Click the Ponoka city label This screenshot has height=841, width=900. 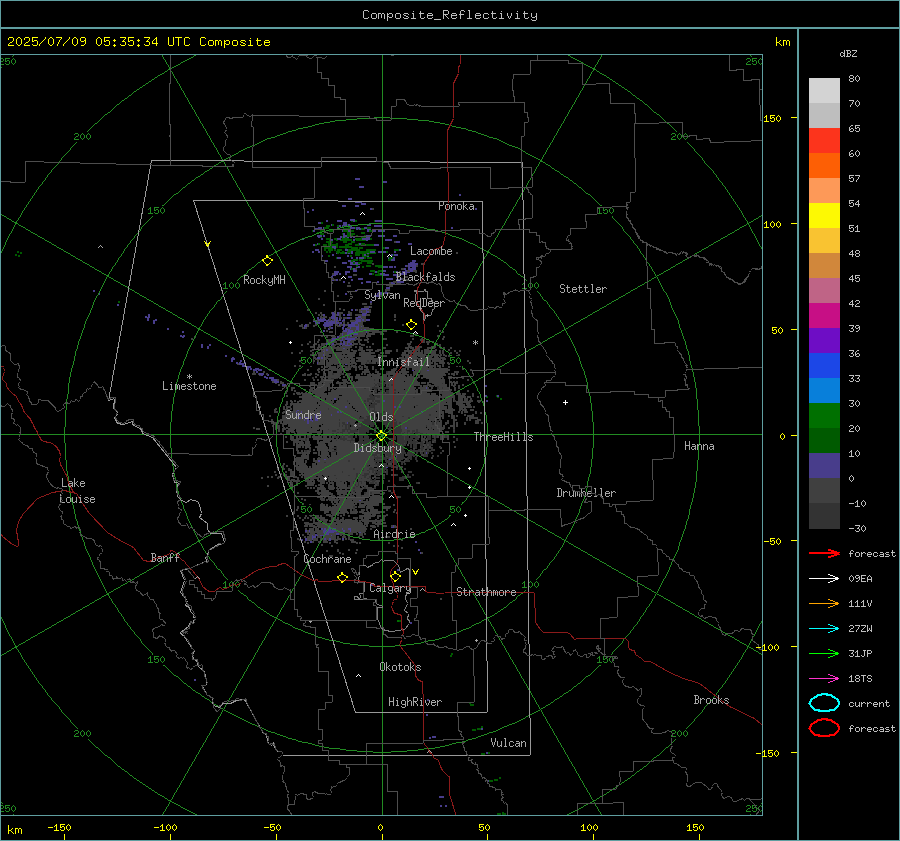(456, 206)
